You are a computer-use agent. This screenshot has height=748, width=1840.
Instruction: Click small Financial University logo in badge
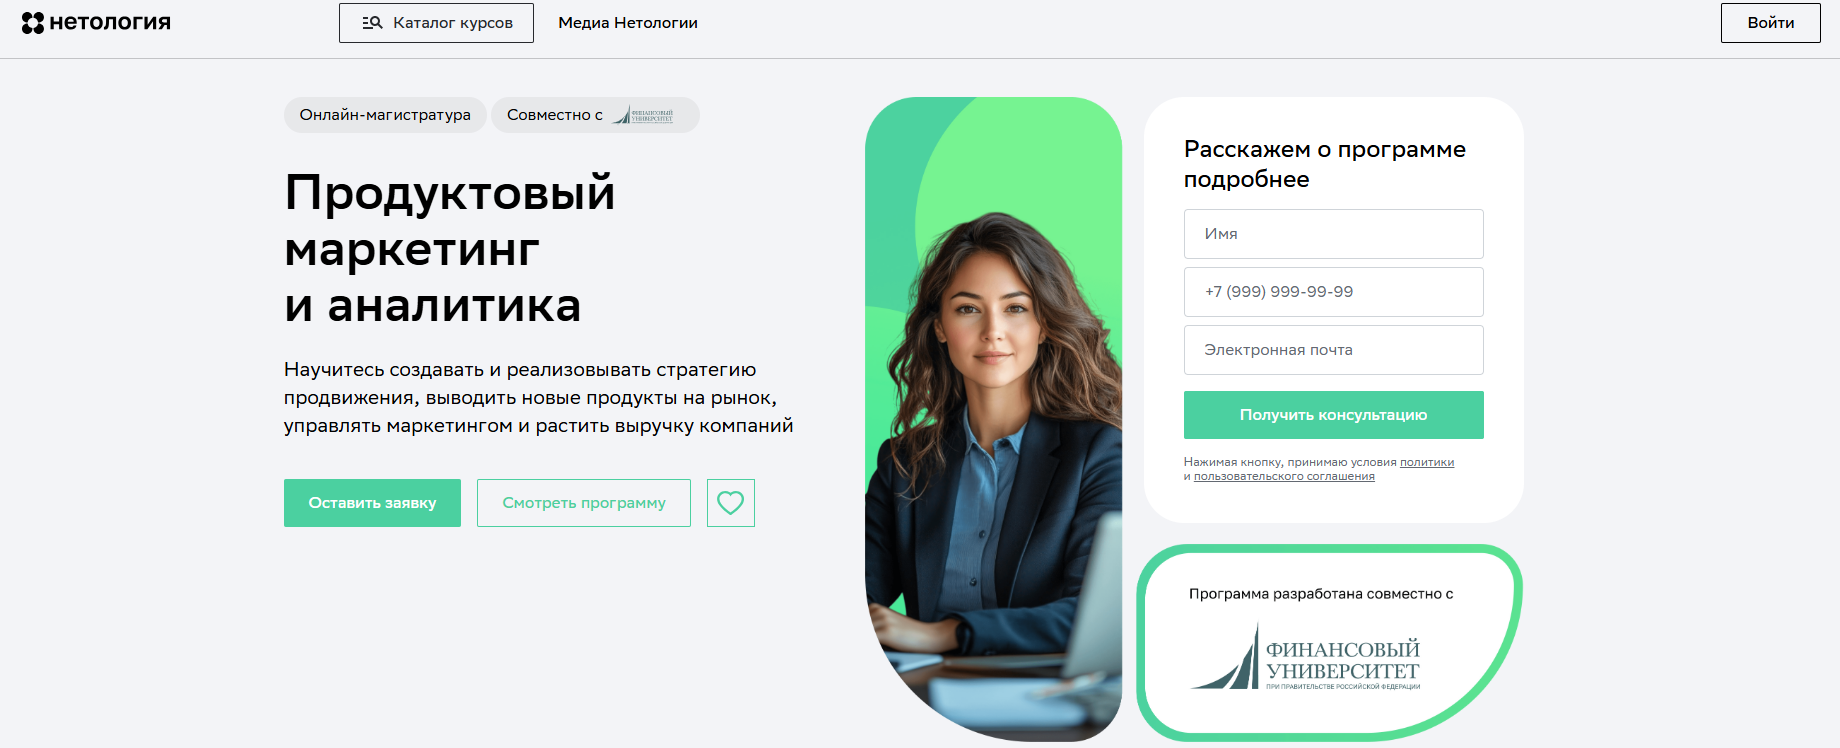click(644, 115)
